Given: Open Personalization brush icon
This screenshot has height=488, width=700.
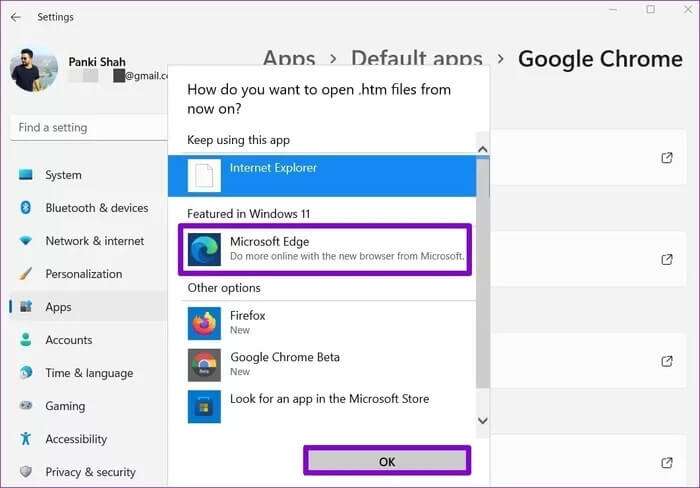Looking at the screenshot, I should (x=26, y=274).
